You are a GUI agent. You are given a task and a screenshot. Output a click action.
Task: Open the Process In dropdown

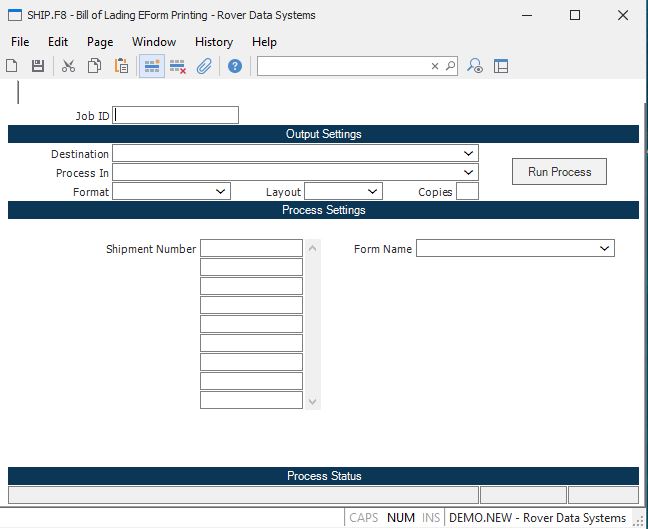469,173
